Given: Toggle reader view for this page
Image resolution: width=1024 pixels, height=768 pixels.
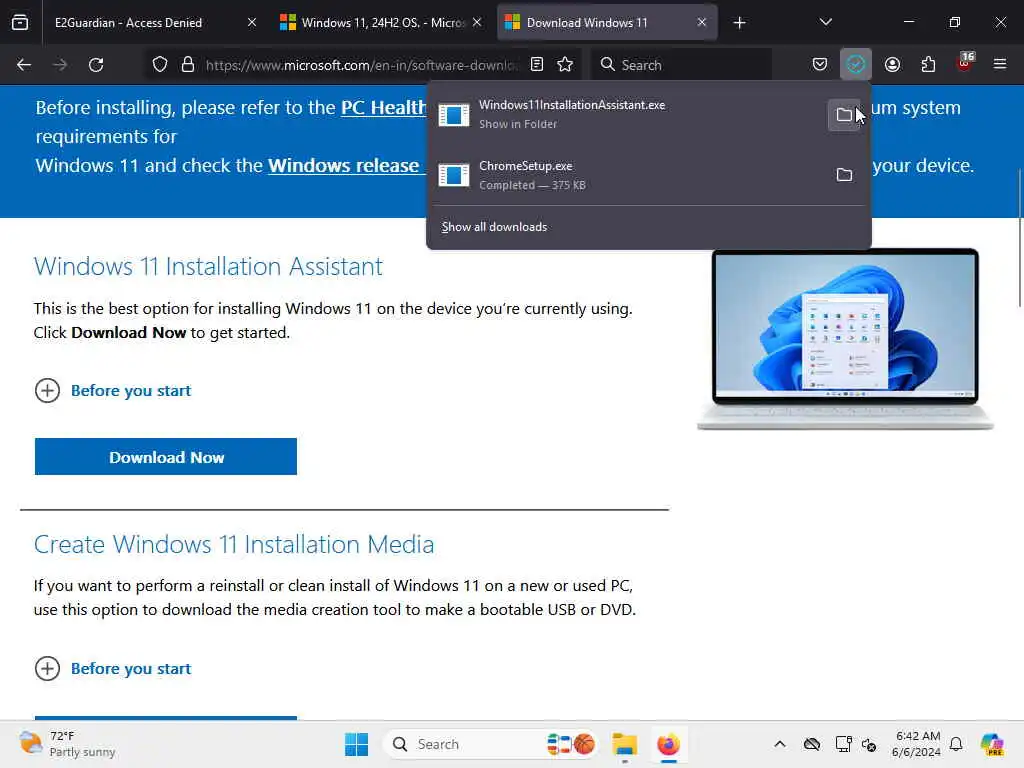Looking at the screenshot, I should coord(537,64).
